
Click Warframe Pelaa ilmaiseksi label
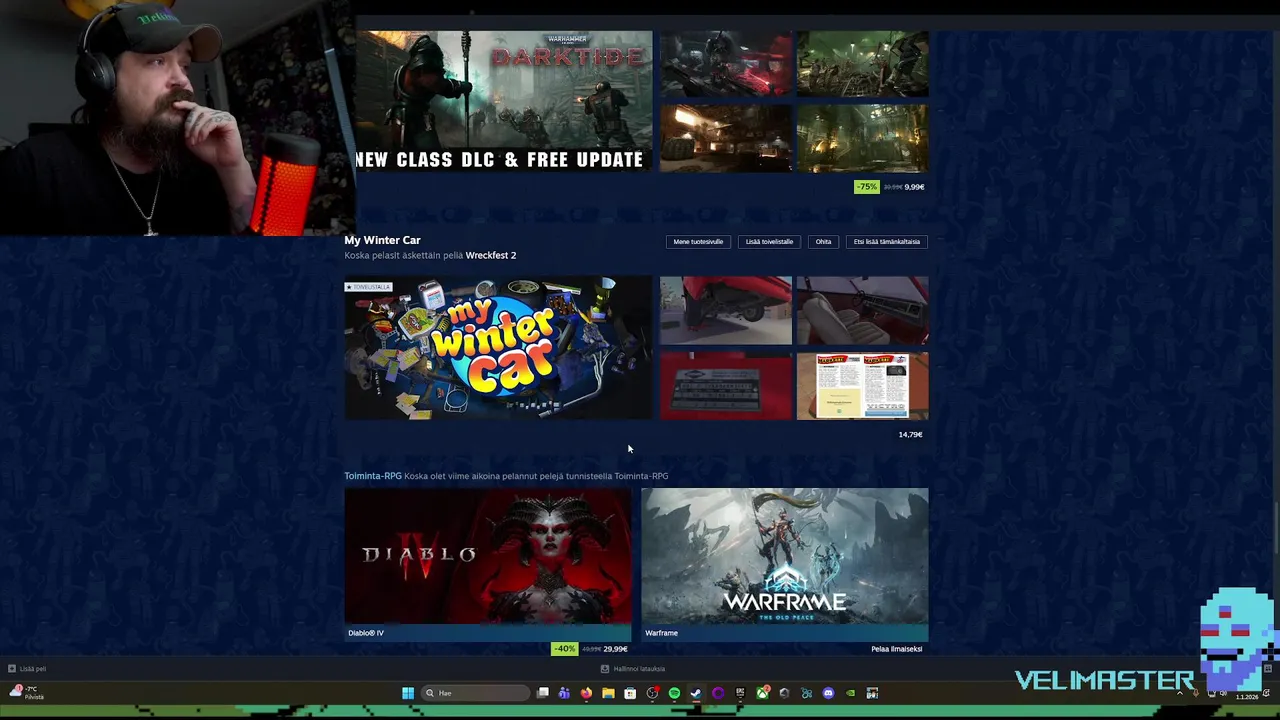tap(896, 649)
